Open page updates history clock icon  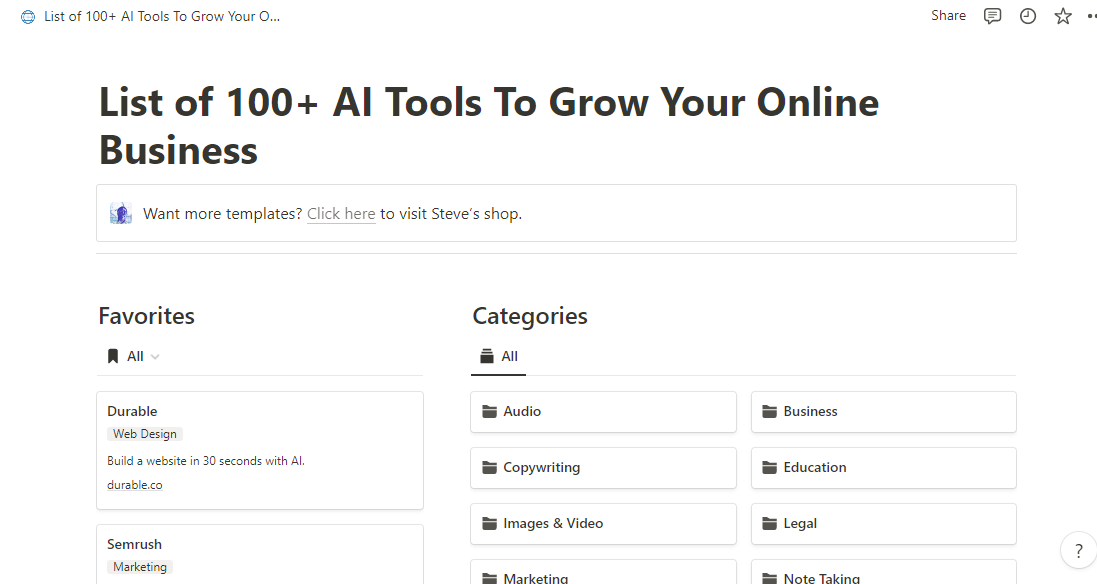tap(1028, 16)
